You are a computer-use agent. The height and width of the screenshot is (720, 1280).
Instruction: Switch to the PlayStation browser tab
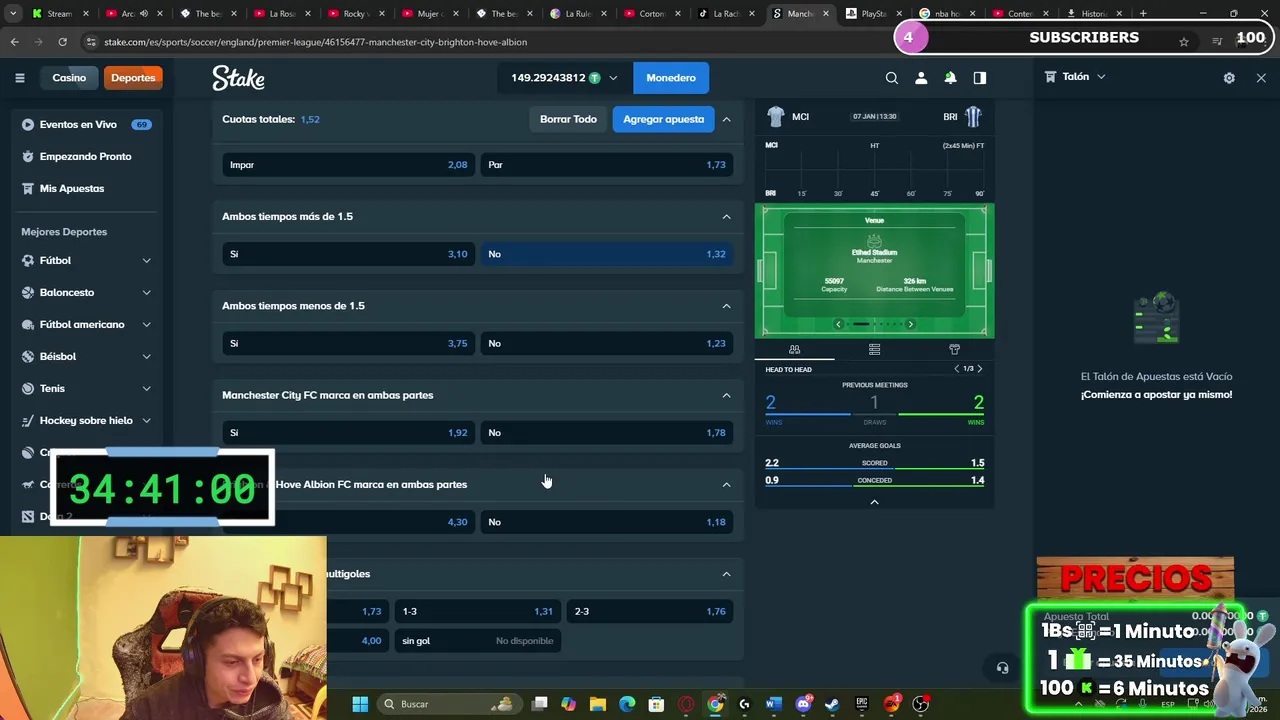point(872,14)
